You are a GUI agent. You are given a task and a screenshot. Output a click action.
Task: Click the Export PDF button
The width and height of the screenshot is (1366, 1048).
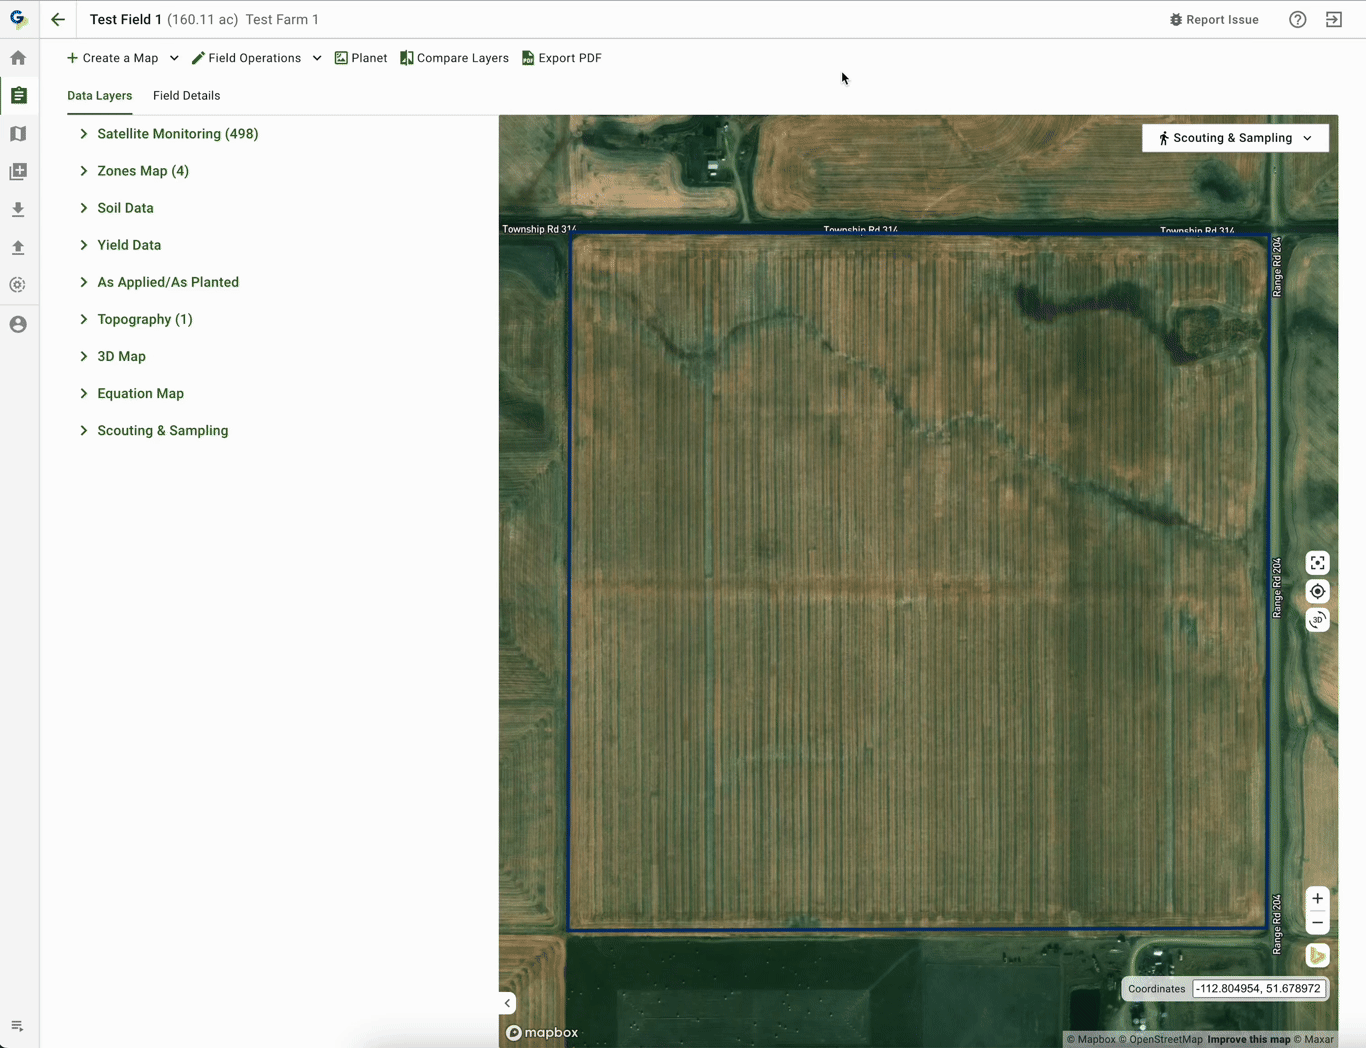point(562,58)
